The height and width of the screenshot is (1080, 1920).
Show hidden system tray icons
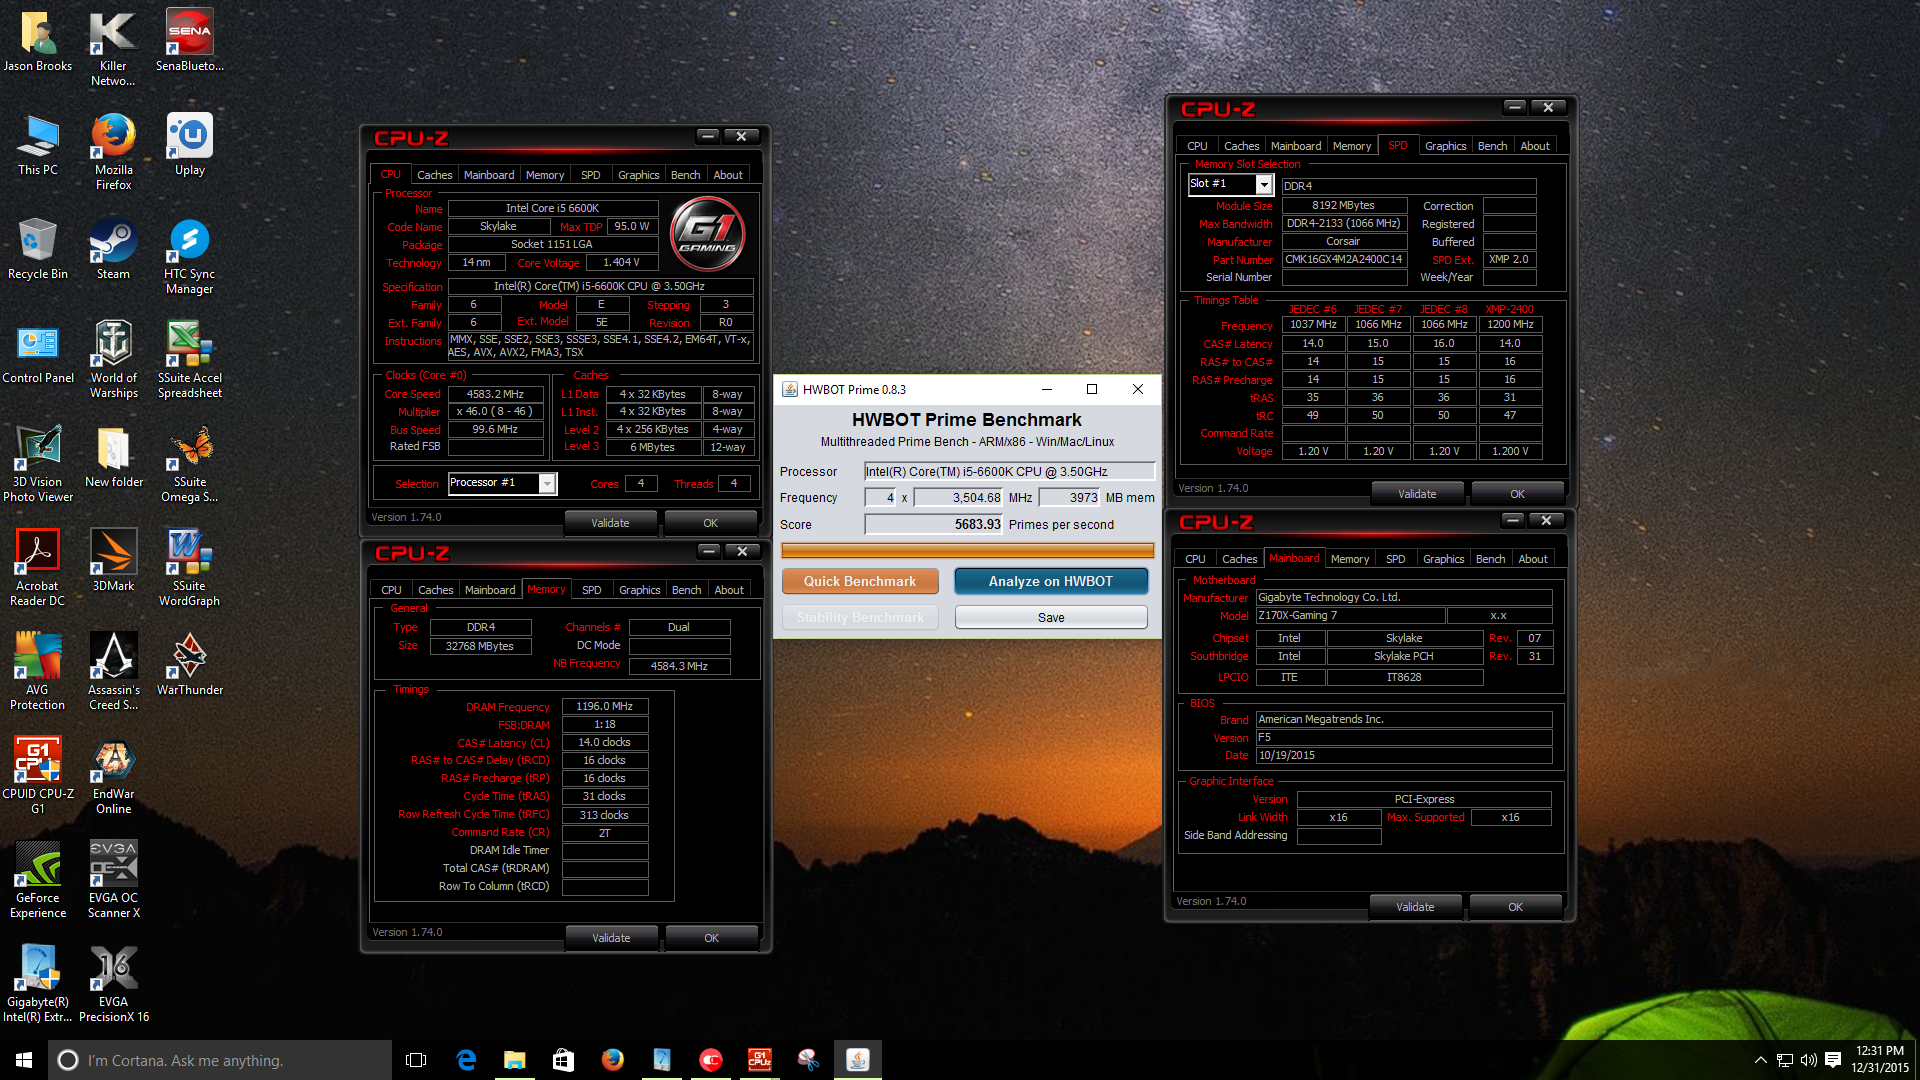1760,1060
